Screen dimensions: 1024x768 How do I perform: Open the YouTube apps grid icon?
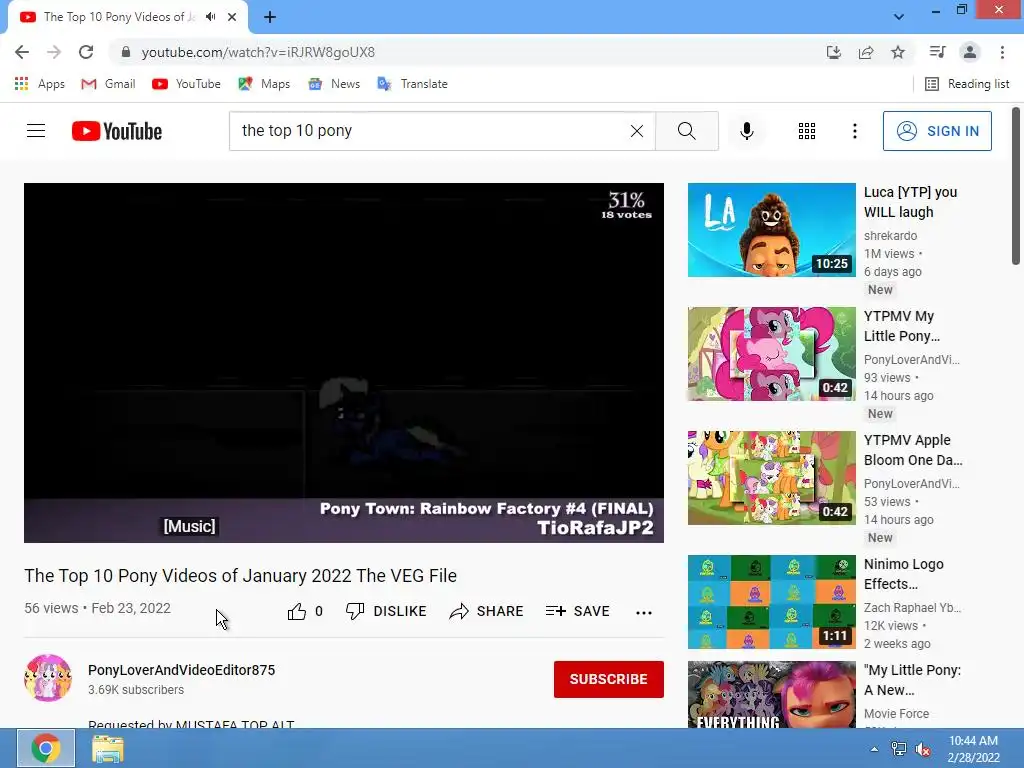[807, 131]
